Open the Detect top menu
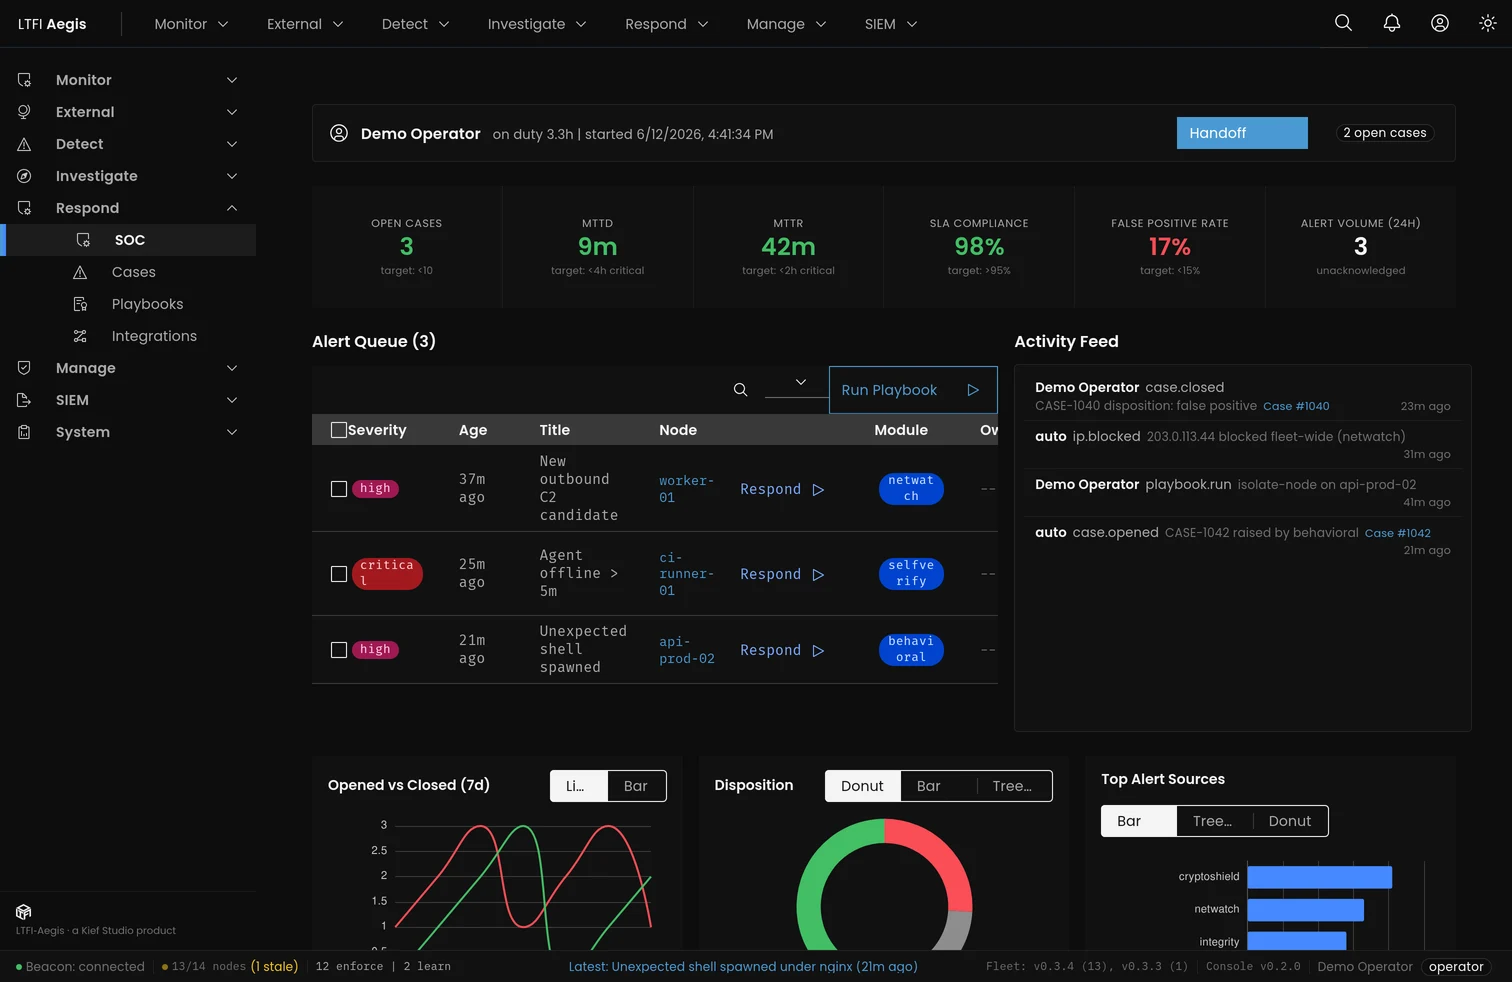The width and height of the screenshot is (1512, 982). [415, 24]
